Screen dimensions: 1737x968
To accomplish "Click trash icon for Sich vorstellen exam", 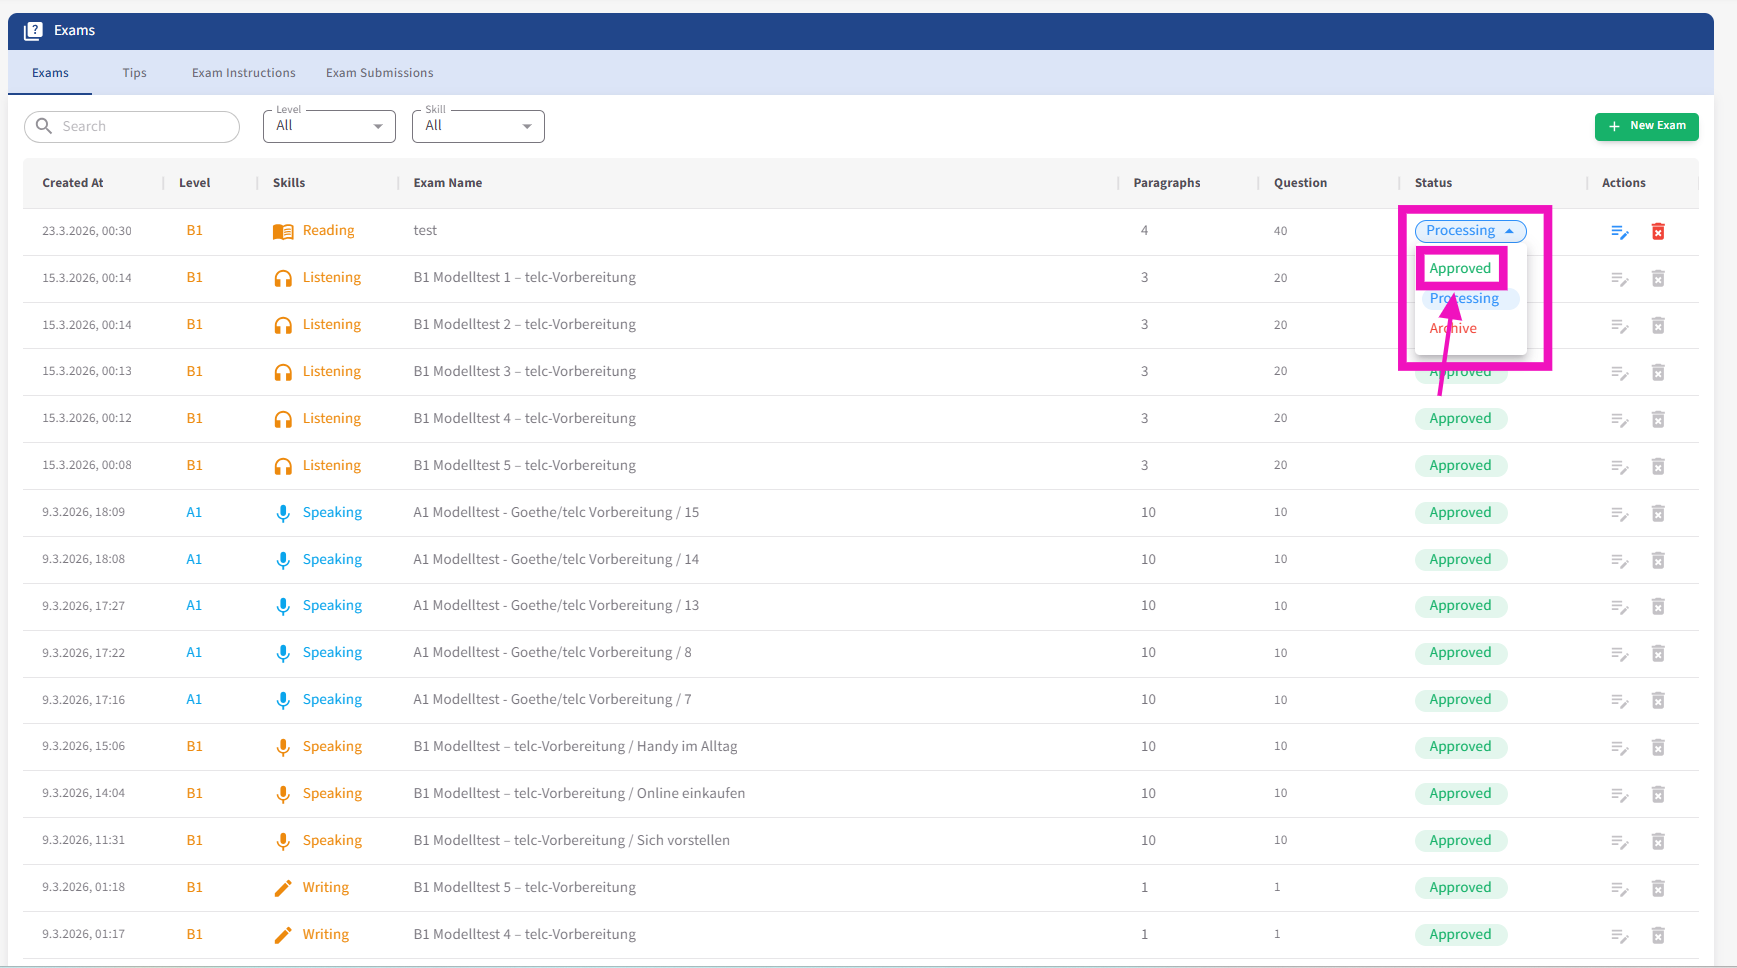I will click(1657, 842).
